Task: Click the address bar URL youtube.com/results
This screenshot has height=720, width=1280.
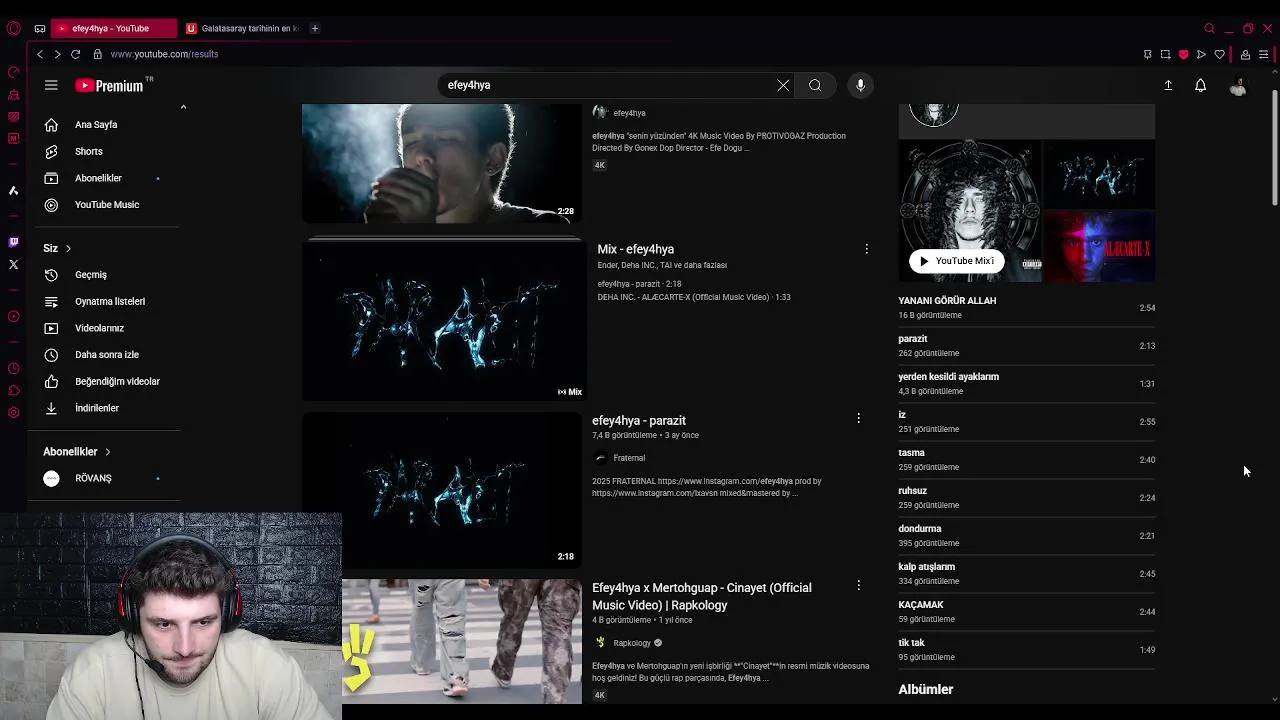Action: coord(164,54)
